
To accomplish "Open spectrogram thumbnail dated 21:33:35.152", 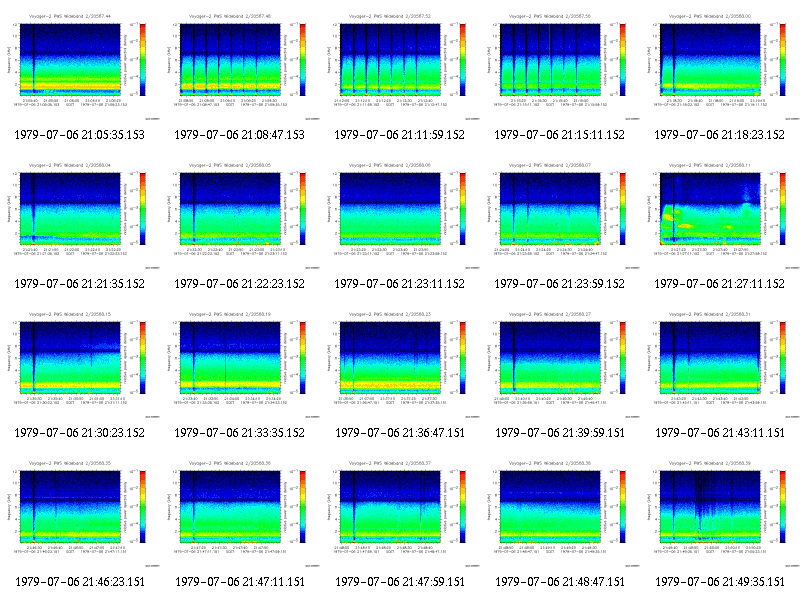I will tap(240, 365).
